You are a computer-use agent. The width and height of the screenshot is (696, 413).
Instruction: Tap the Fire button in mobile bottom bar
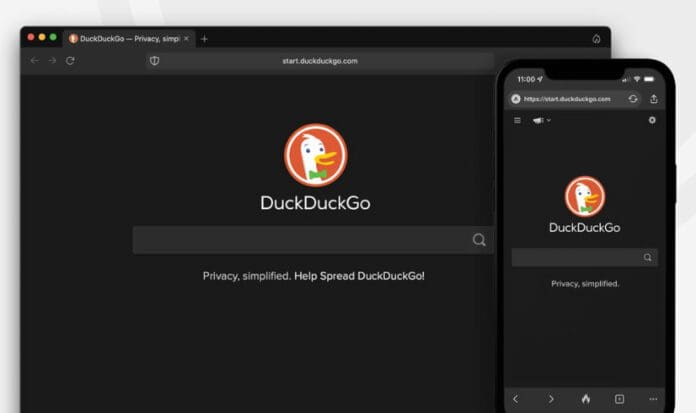[x=585, y=399]
